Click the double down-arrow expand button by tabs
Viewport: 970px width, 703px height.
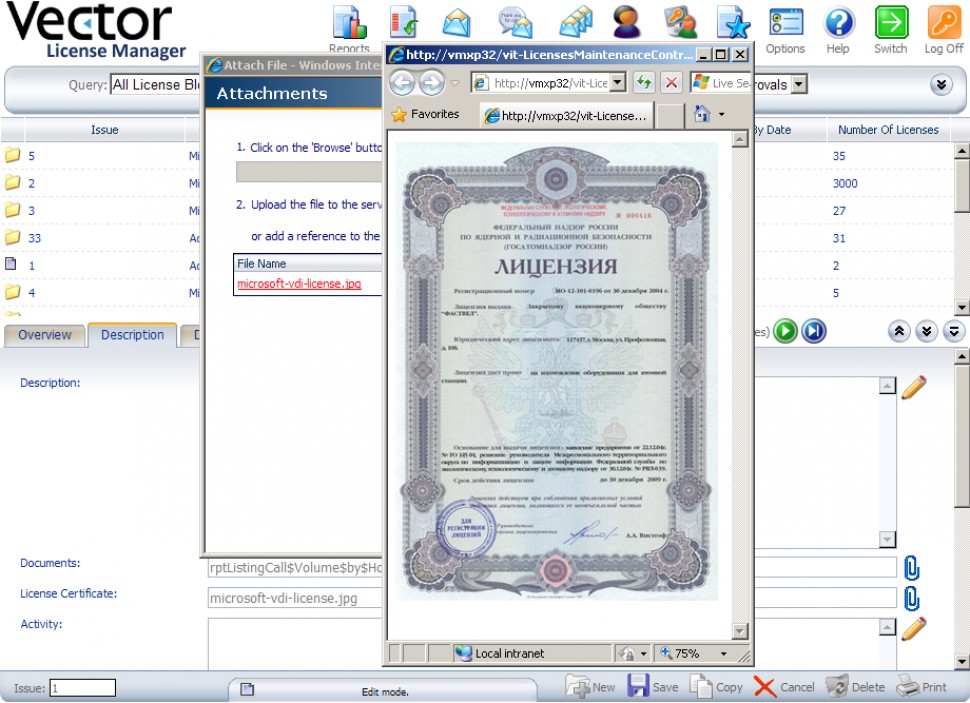click(x=926, y=332)
